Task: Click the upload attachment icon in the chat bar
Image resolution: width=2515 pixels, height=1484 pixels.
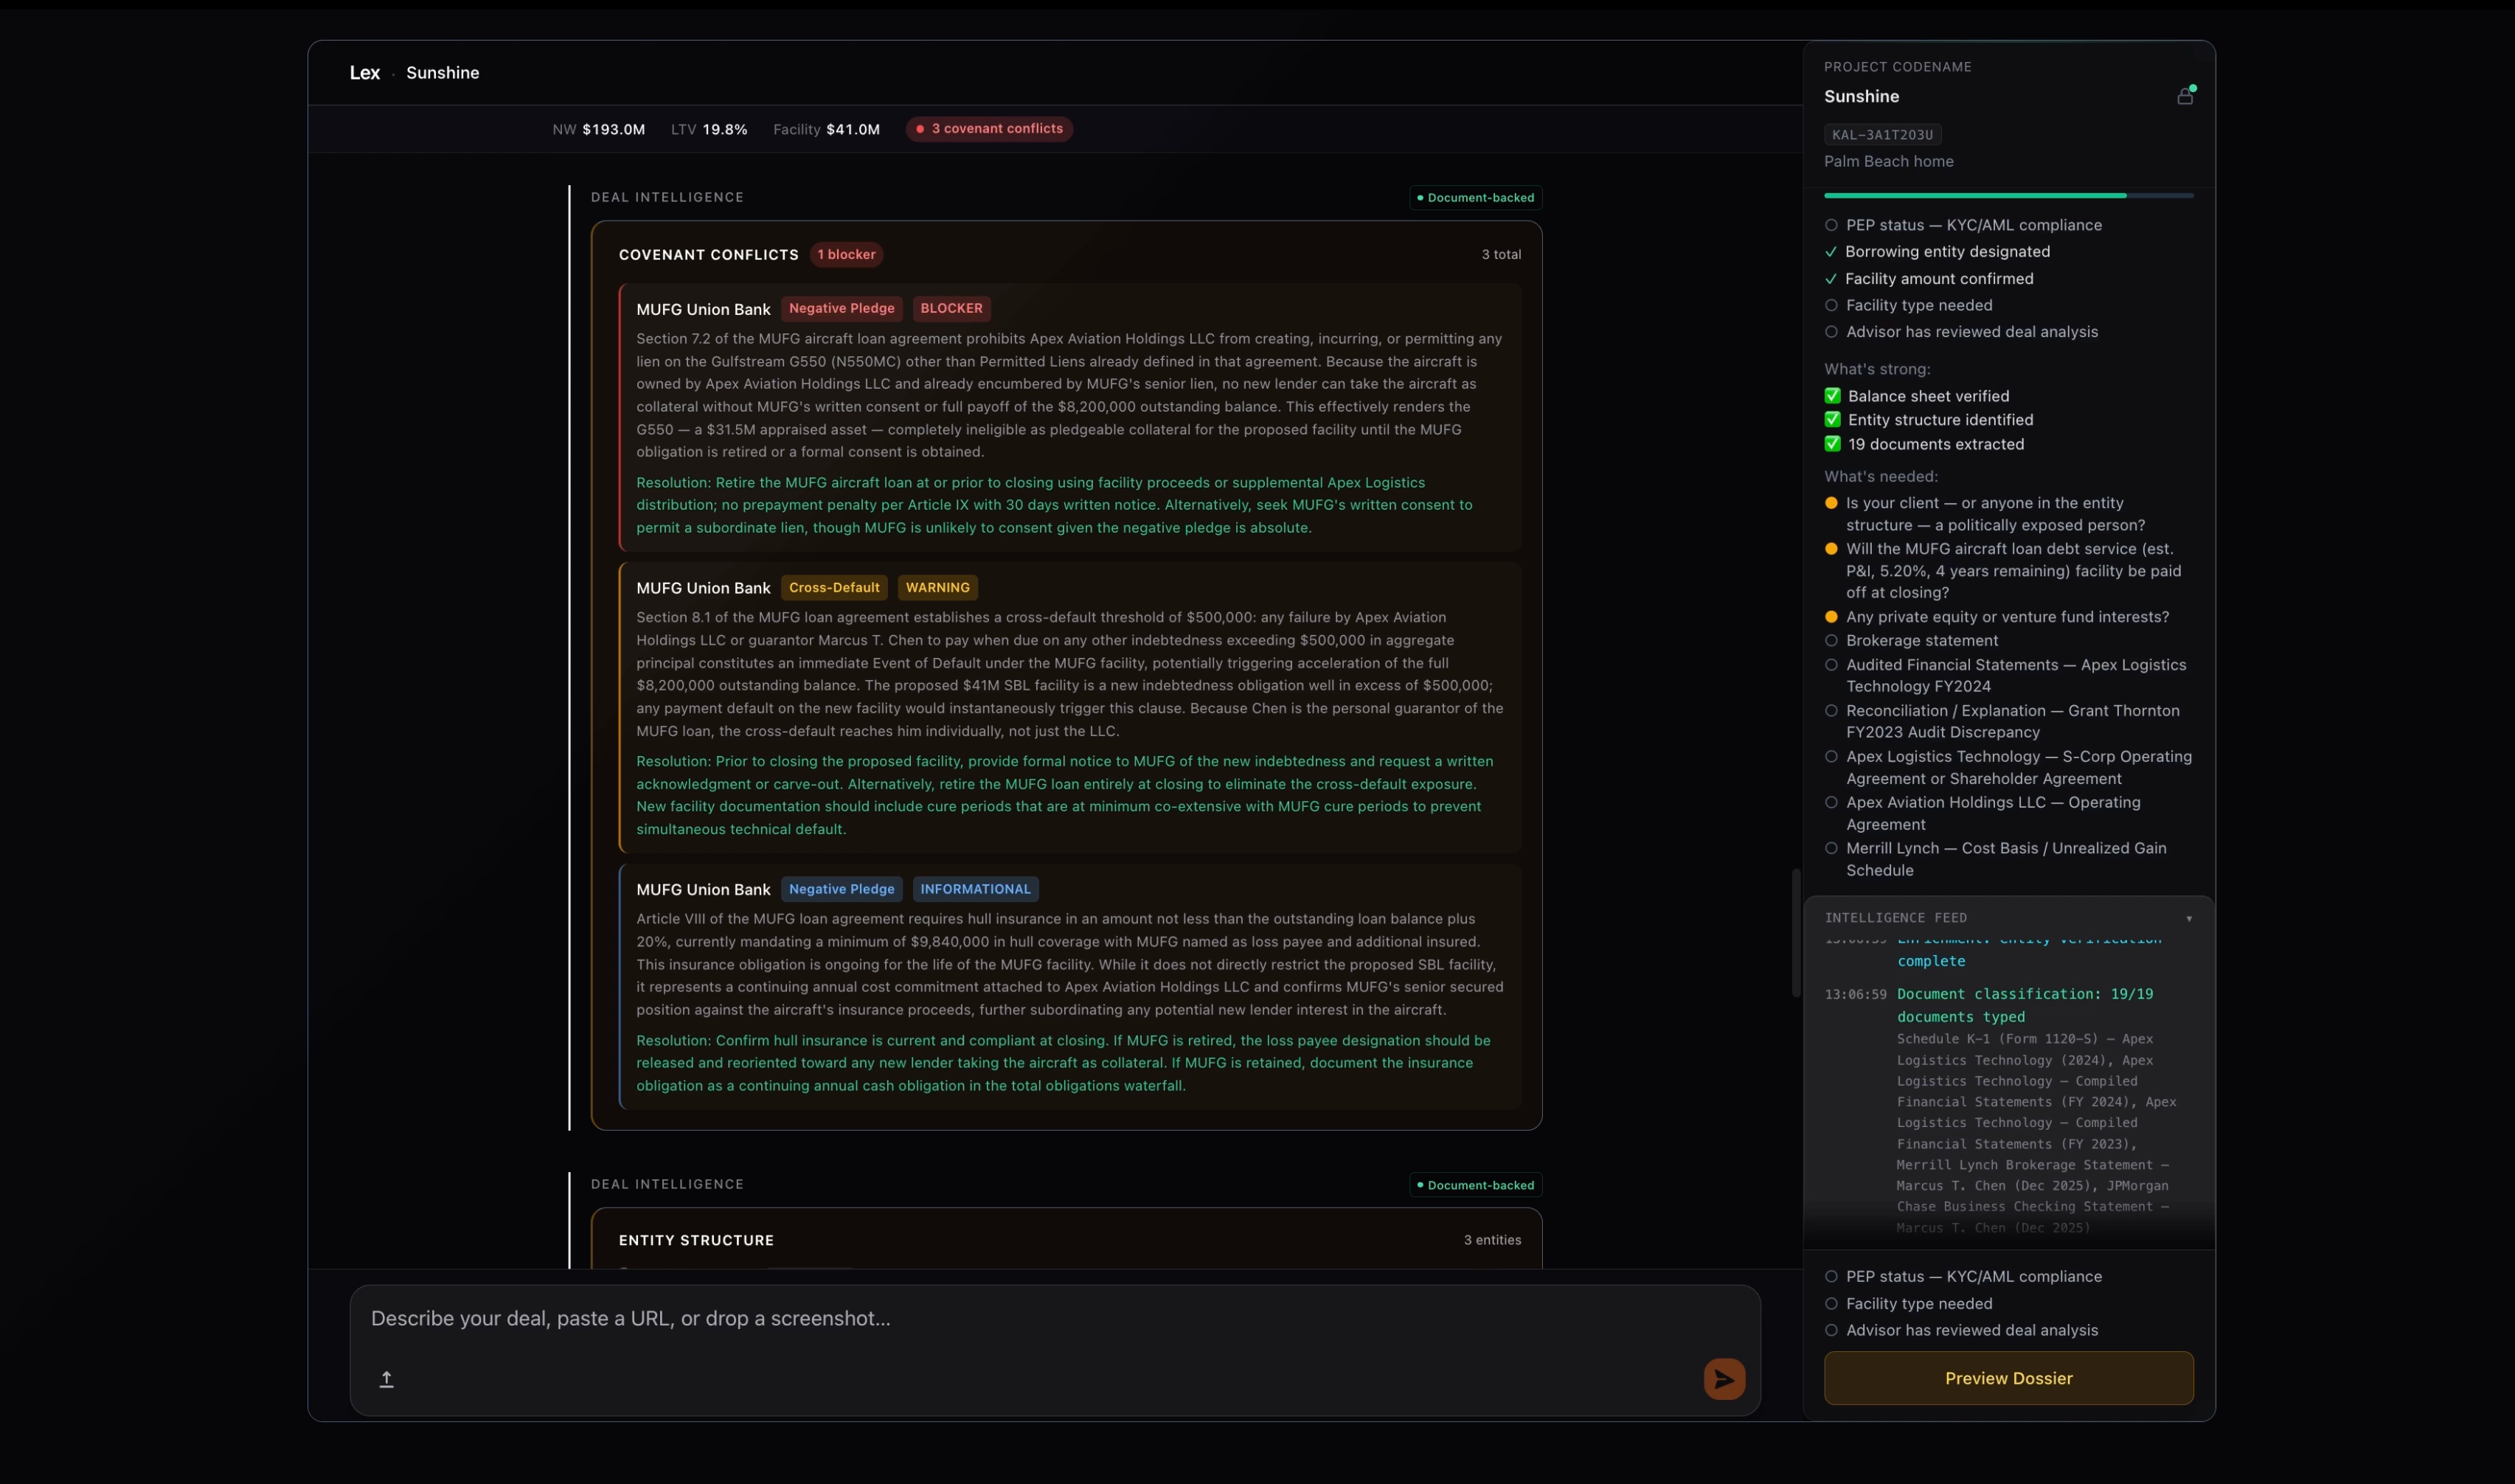Action: pos(387,1378)
